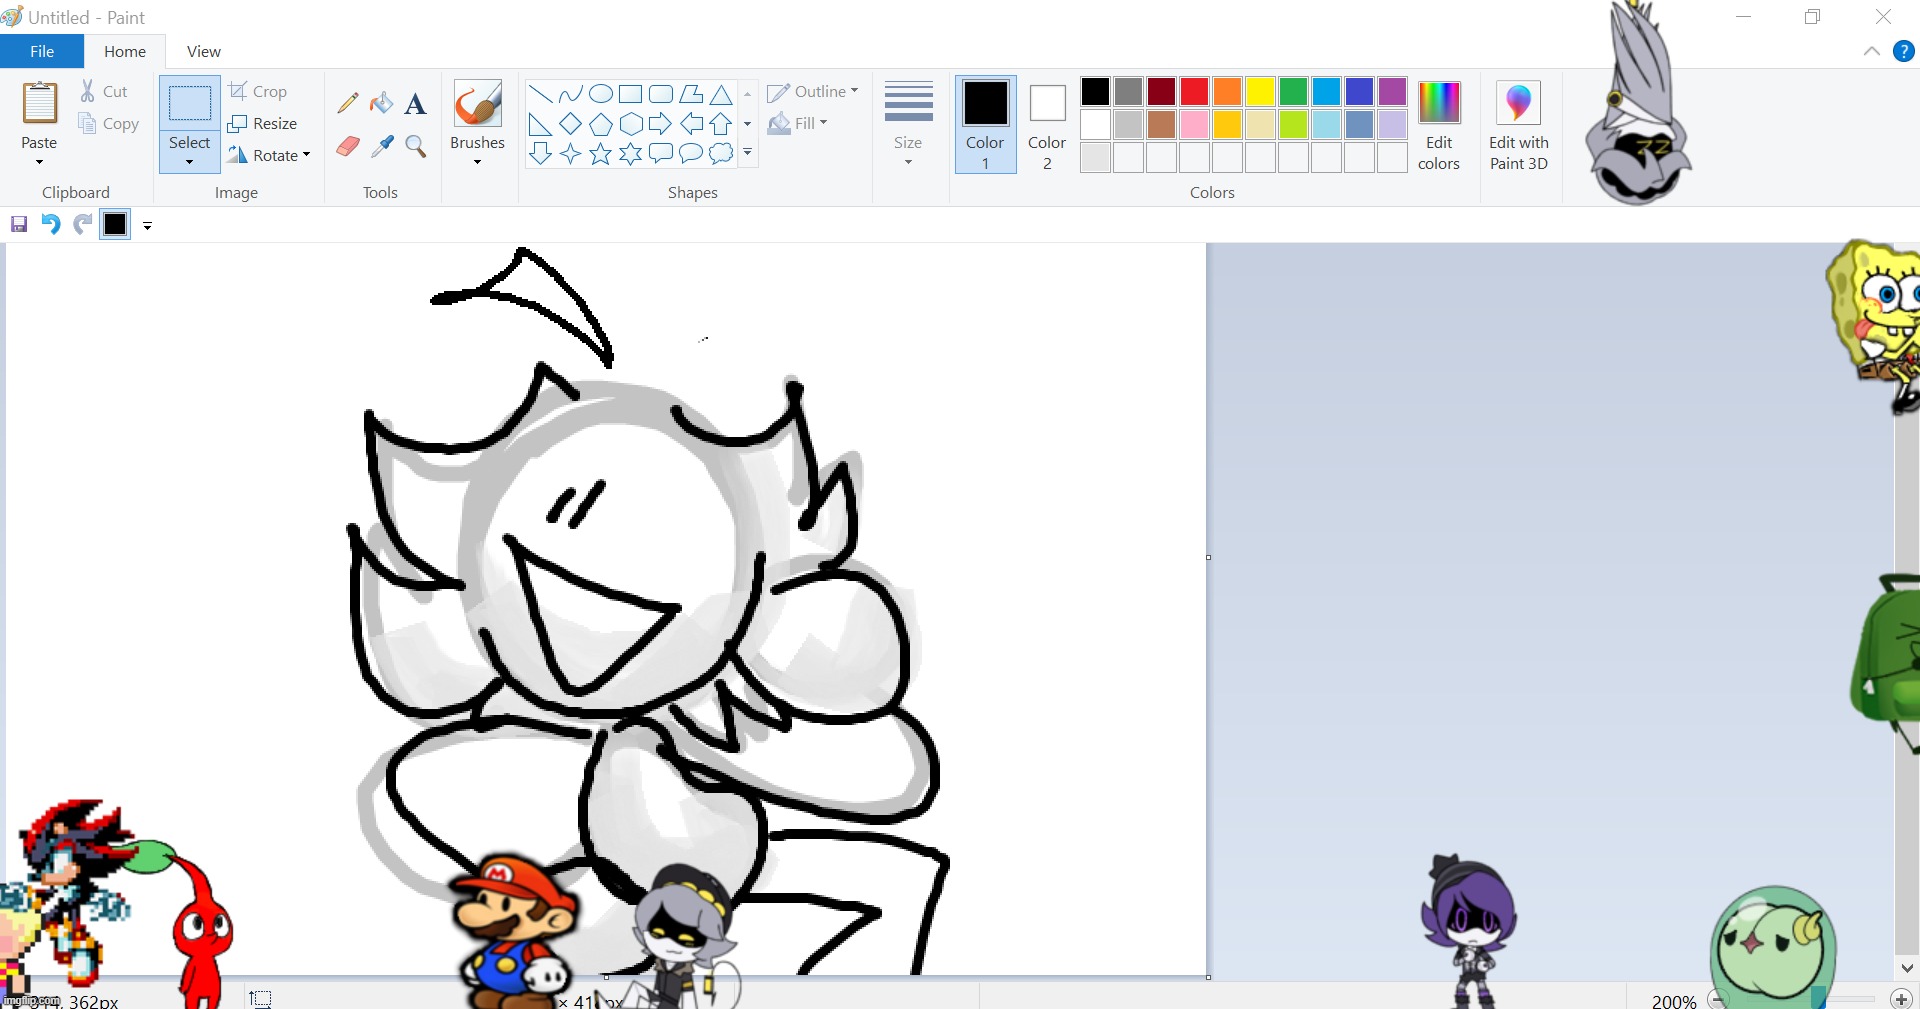Switch to the View tab
Image resolution: width=1920 pixels, height=1009 pixels.
pyautogui.click(x=203, y=52)
